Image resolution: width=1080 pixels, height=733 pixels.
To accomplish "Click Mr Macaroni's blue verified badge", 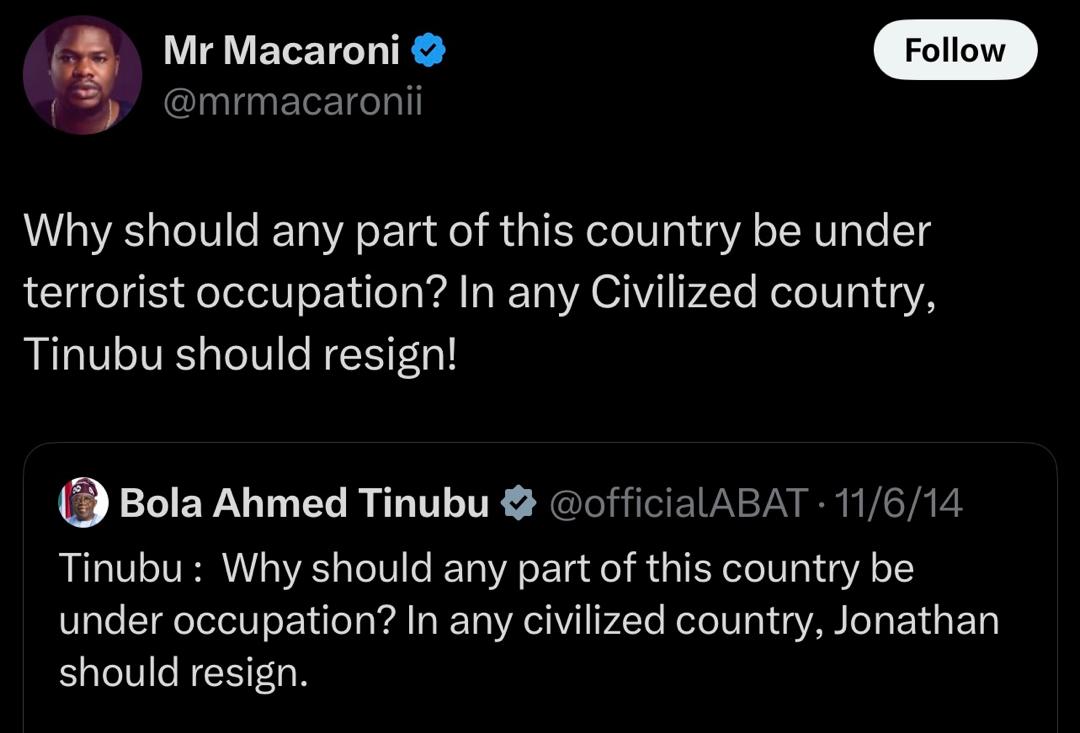I will [429, 50].
